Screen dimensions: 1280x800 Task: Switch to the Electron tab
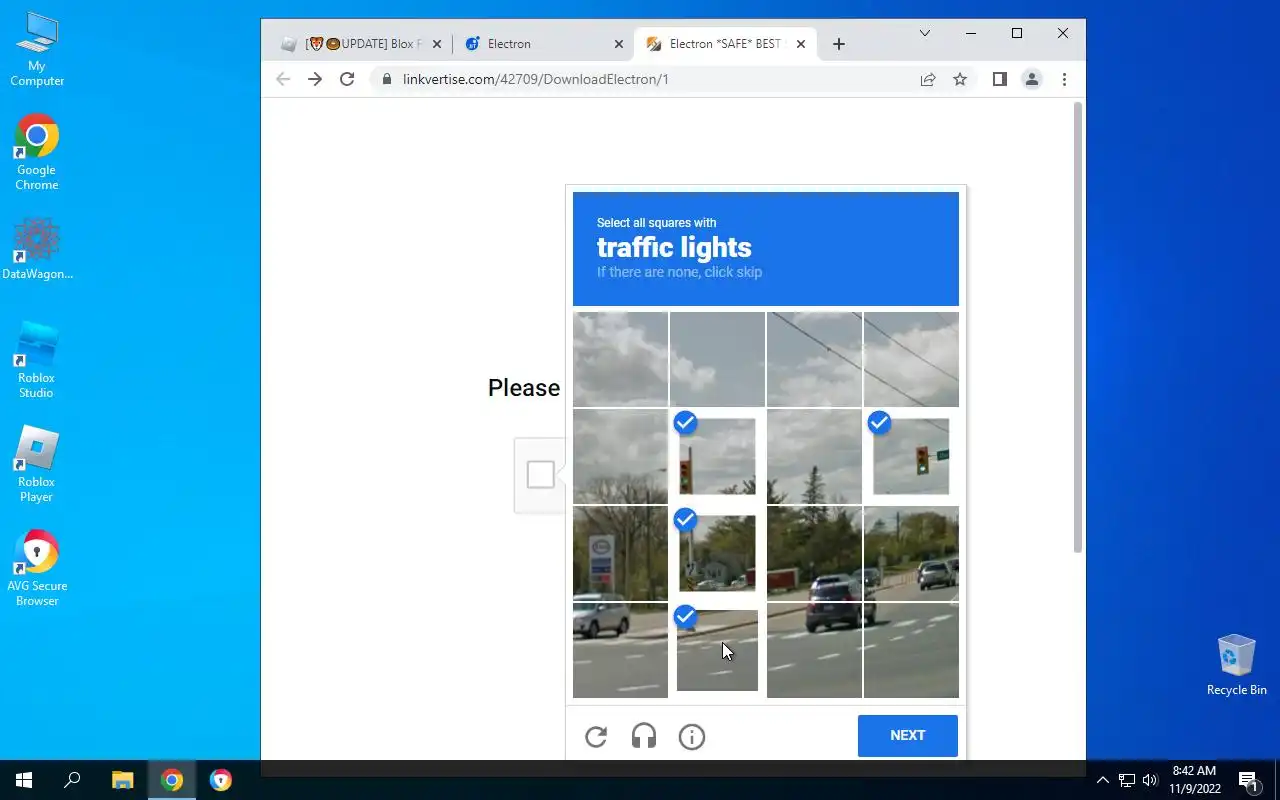pos(543,44)
